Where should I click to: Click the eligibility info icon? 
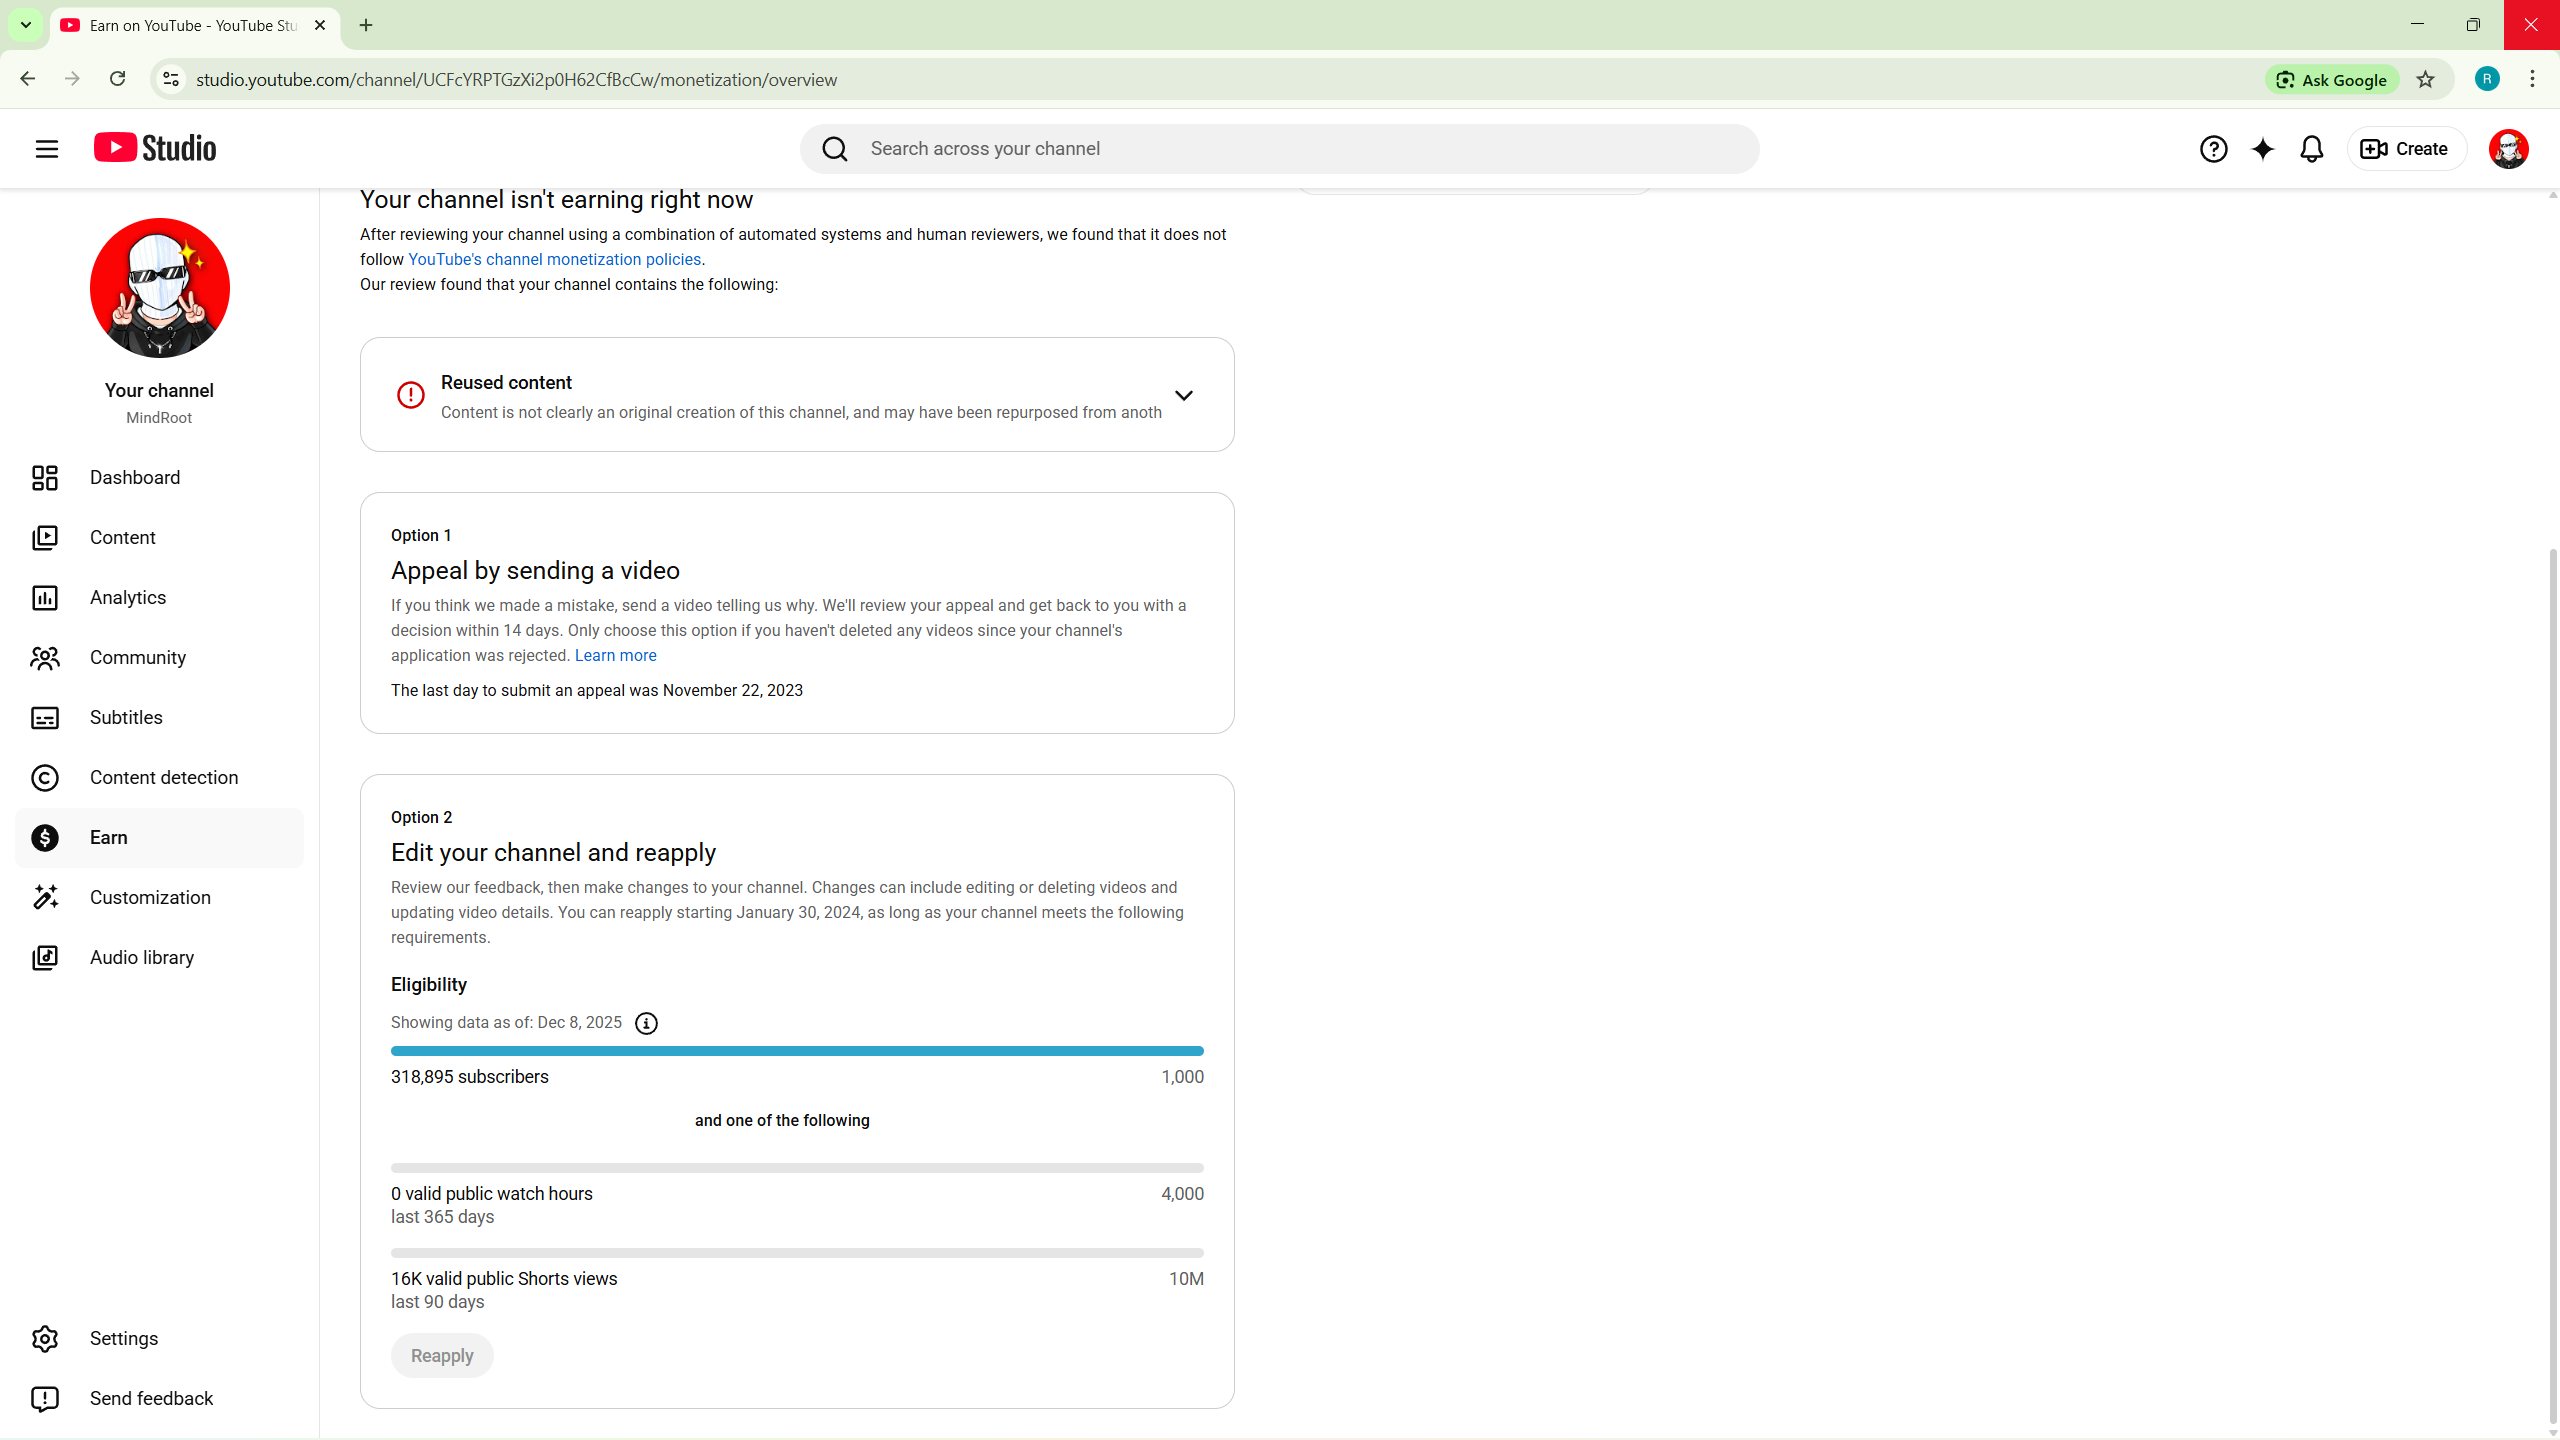coord(646,1023)
